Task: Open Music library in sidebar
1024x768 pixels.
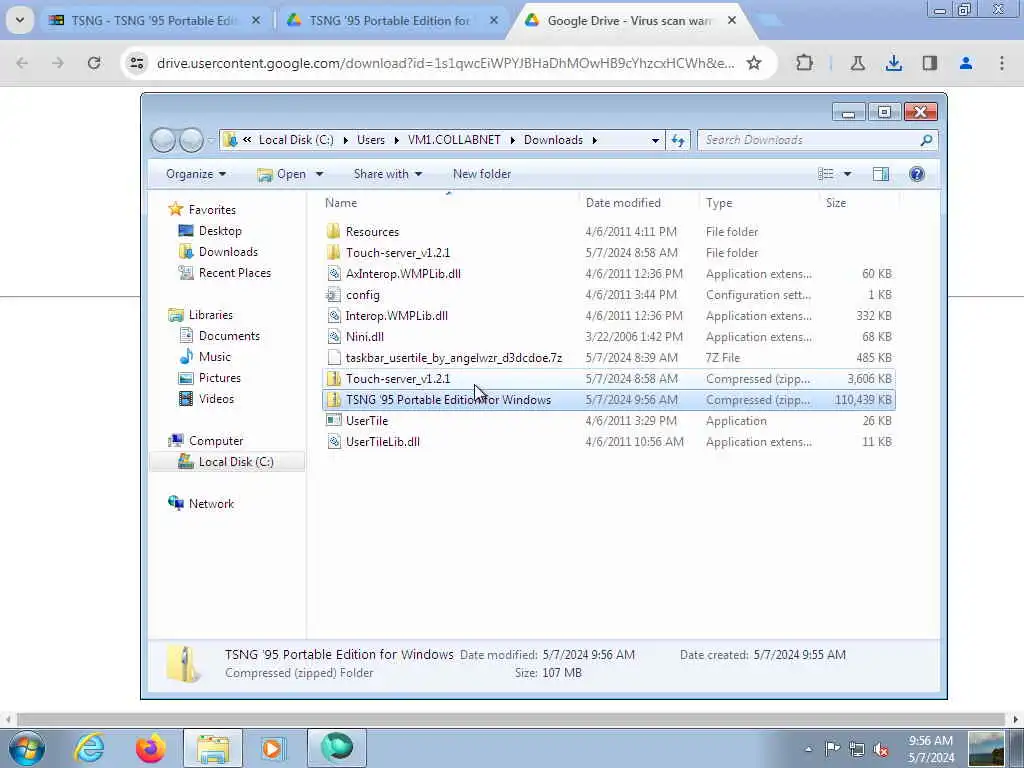Action: coord(214,357)
